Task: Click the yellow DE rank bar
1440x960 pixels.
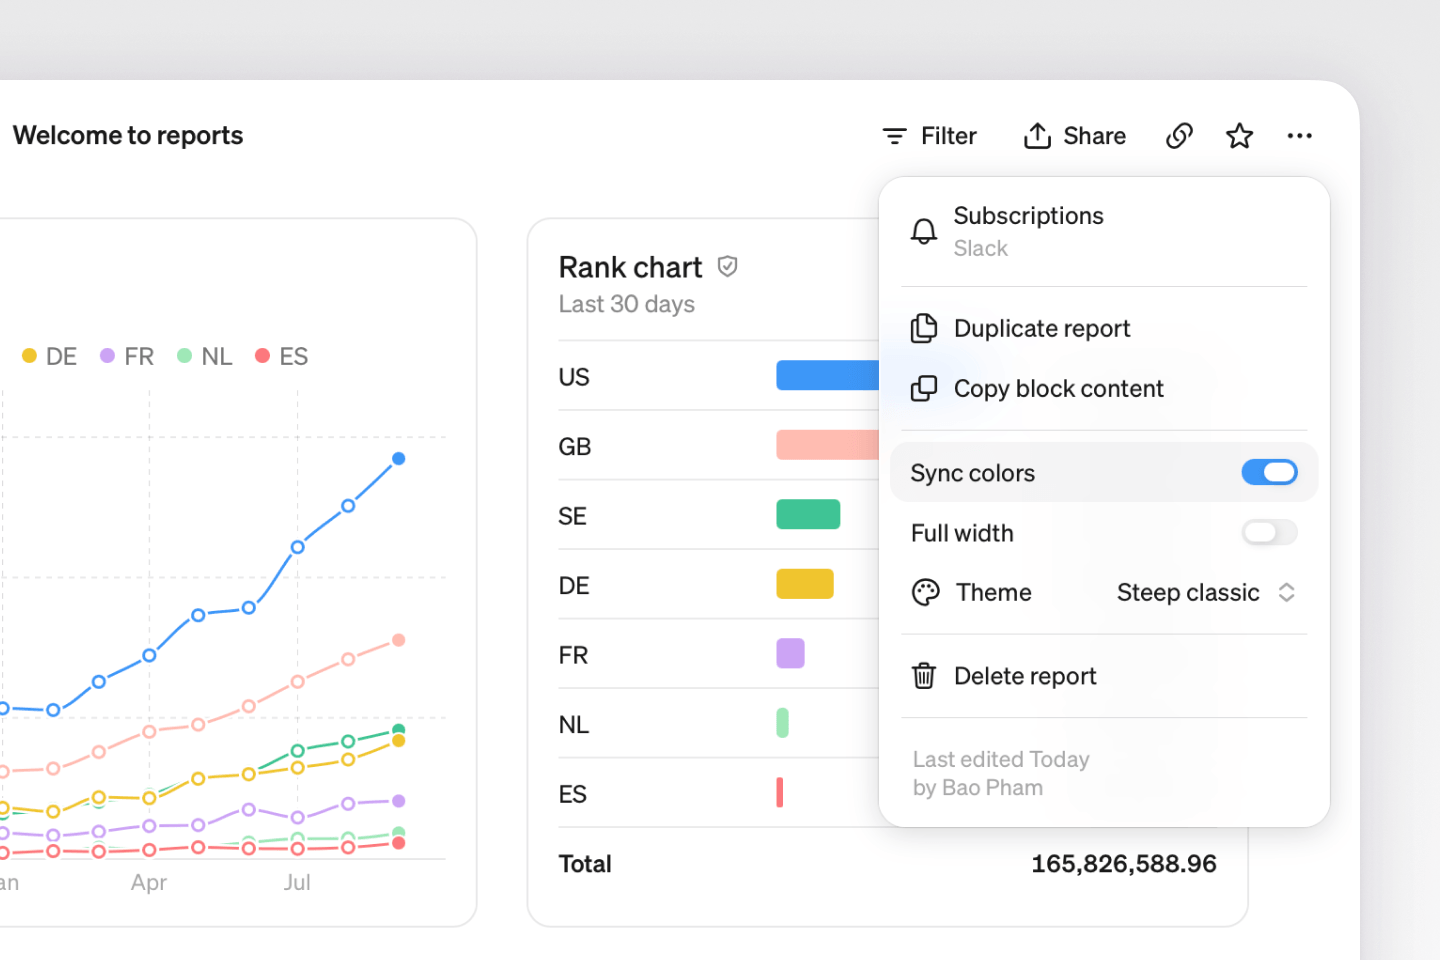Action: [805, 584]
